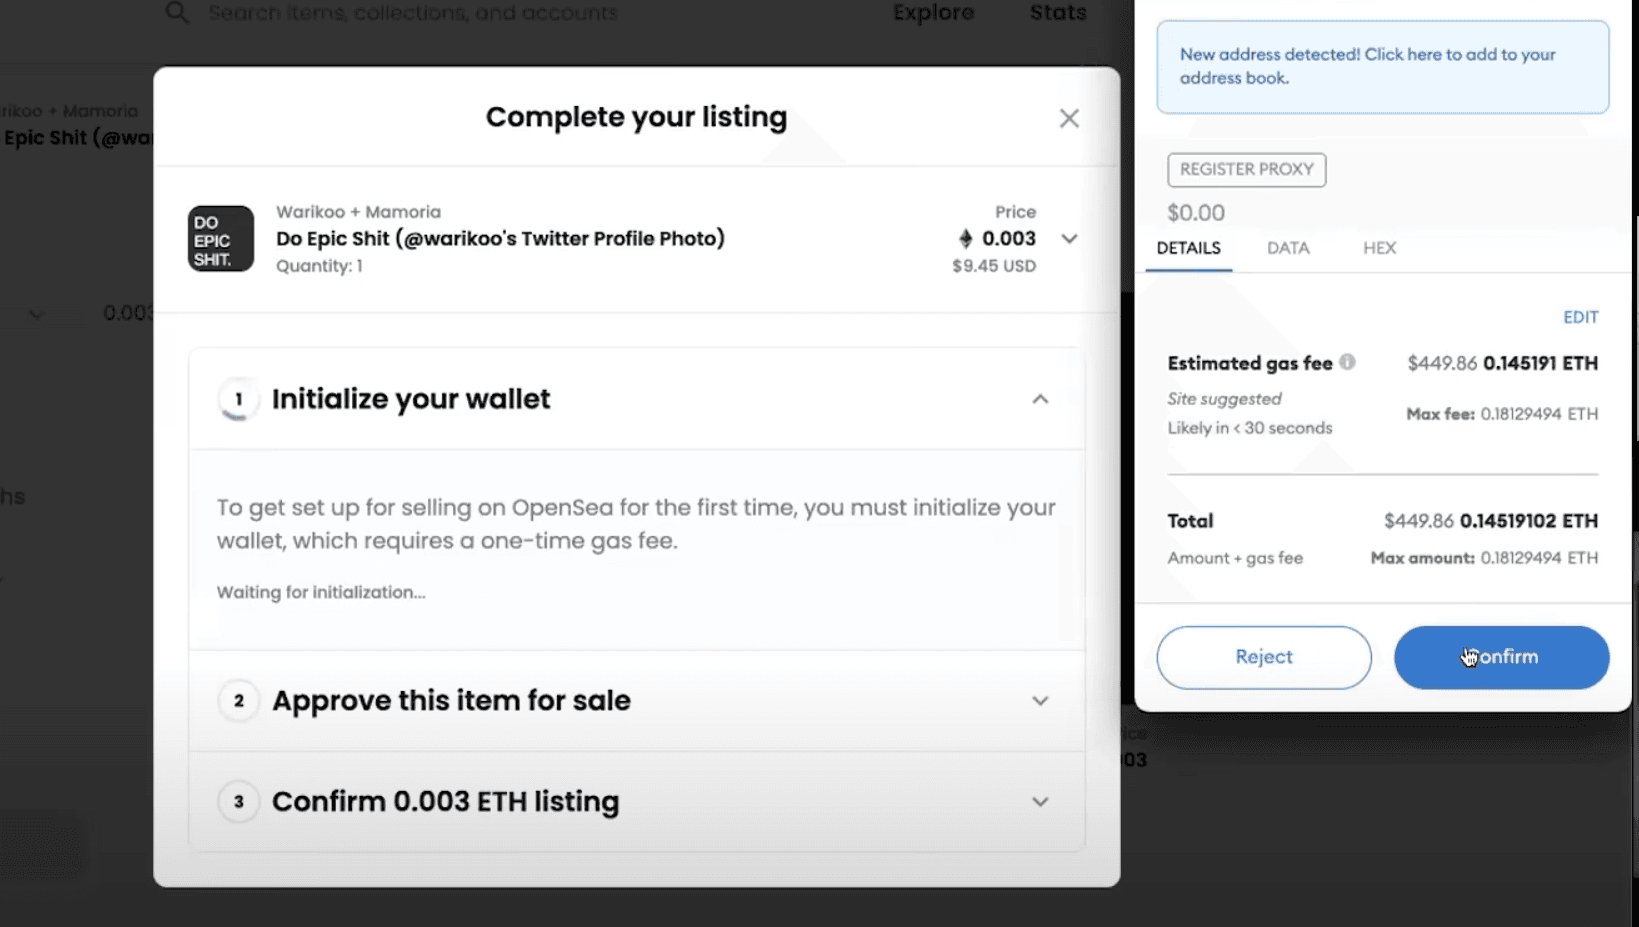Viewport: 1639px width, 927px height.
Task: Expand Approve this item for sale
Action: click(1040, 701)
